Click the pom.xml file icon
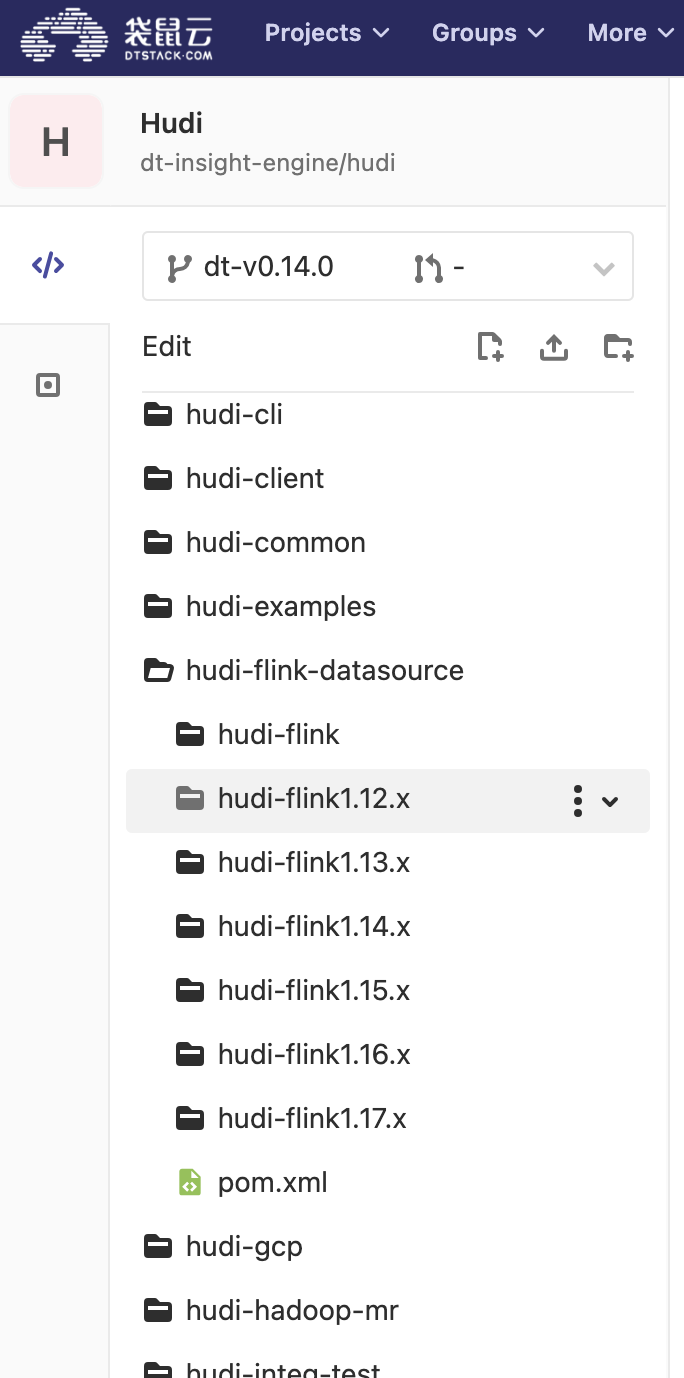Screen dimensions: 684x1378 point(190,1183)
